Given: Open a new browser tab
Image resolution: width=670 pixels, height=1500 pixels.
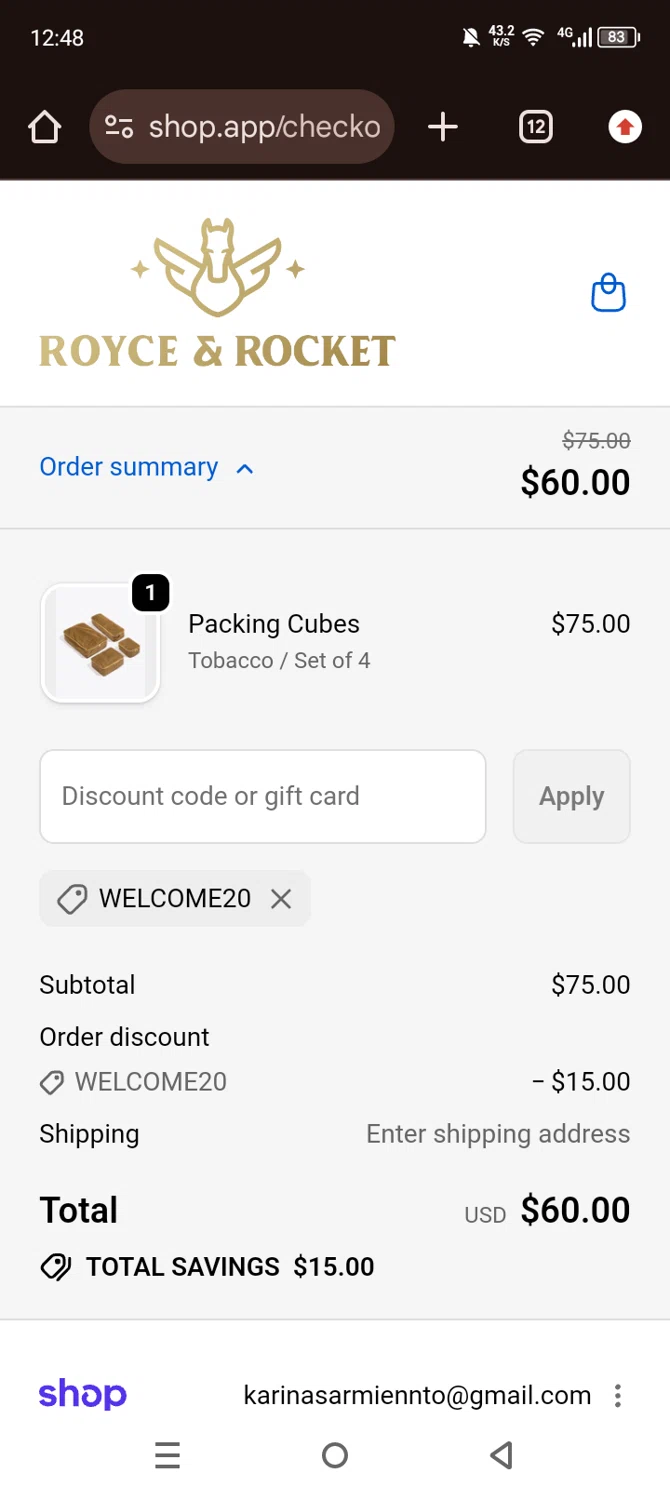Looking at the screenshot, I should click(442, 127).
